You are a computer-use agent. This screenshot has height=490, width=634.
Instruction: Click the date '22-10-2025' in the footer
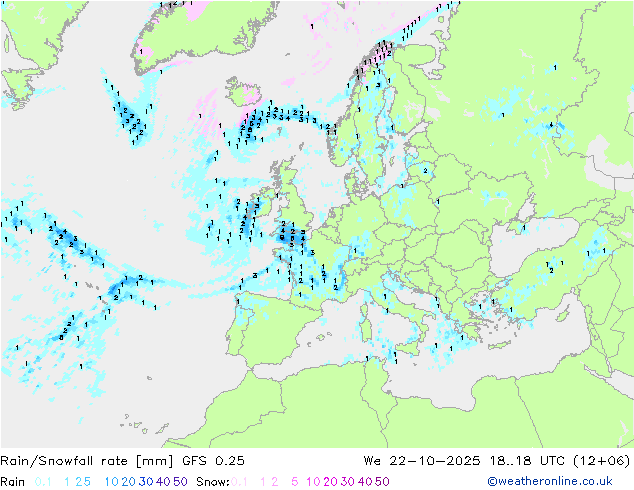pyautogui.click(x=435, y=461)
